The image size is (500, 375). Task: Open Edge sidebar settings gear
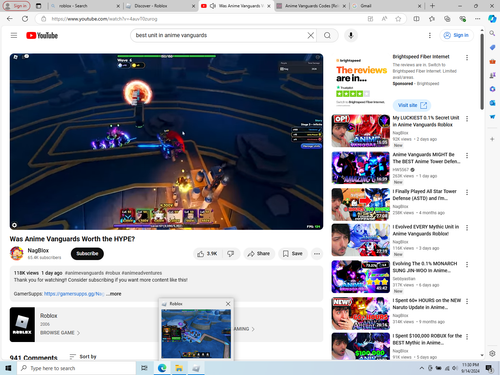tap(492, 353)
